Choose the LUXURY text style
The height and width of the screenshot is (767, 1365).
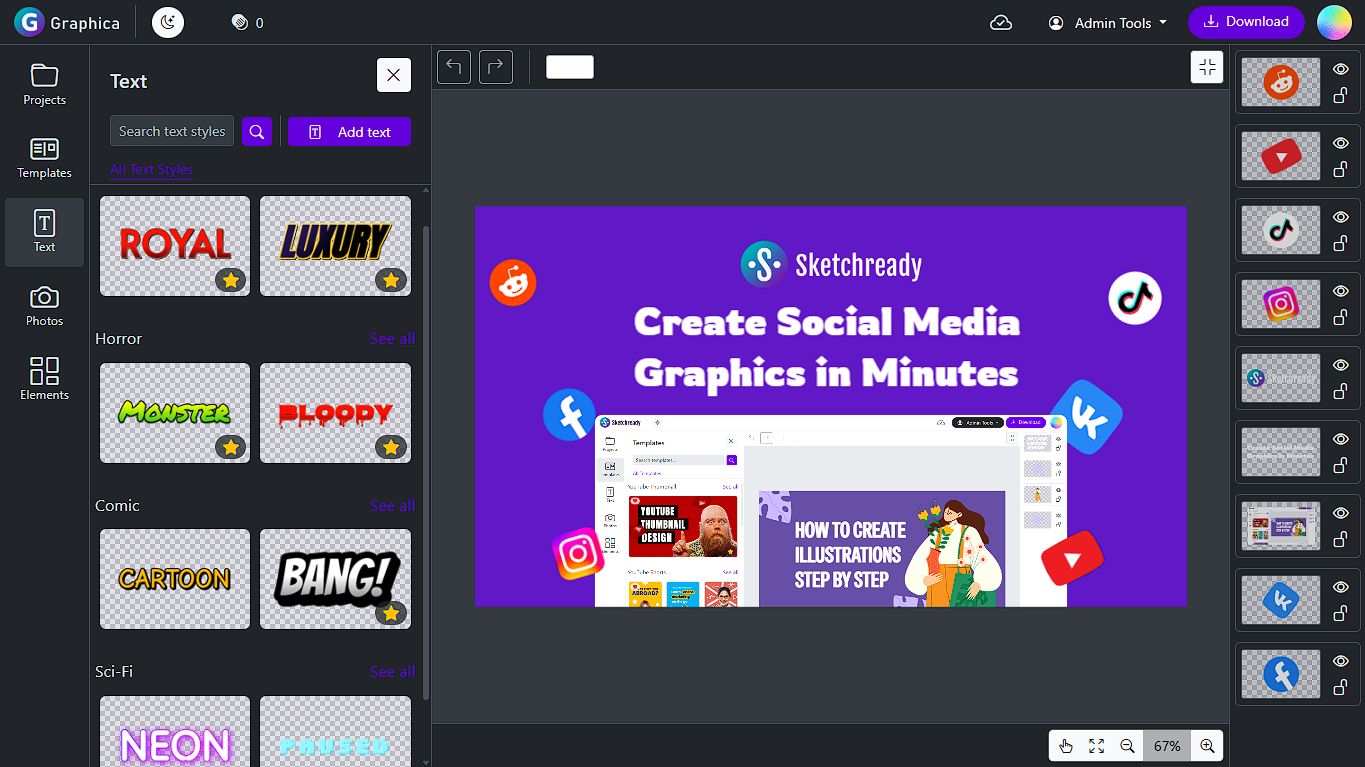(x=335, y=245)
